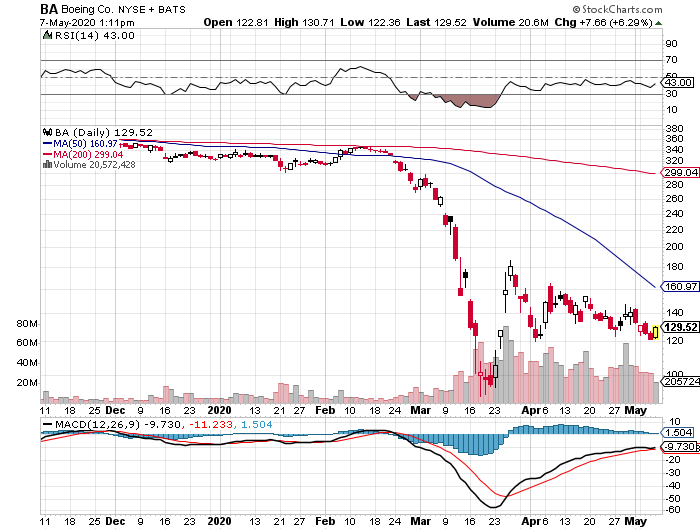Click the volume bar icon in legend

[x=46, y=164]
